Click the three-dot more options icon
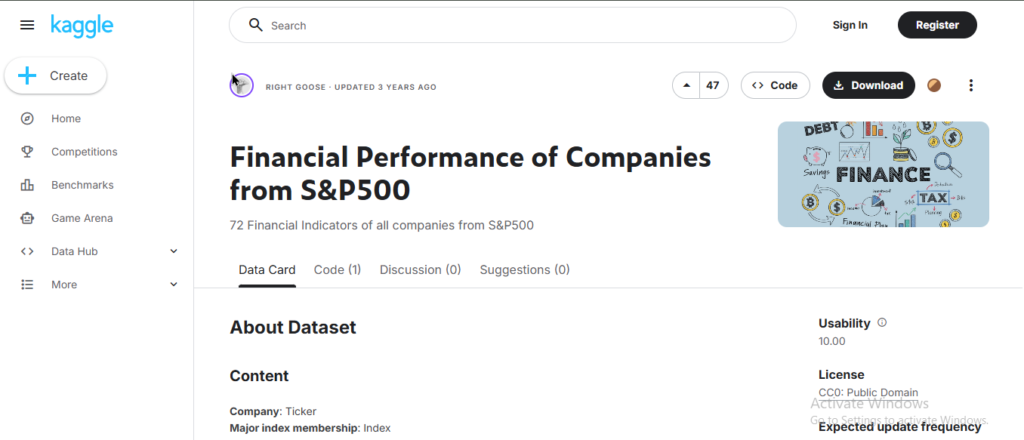The image size is (1024, 440). click(970, 86)
